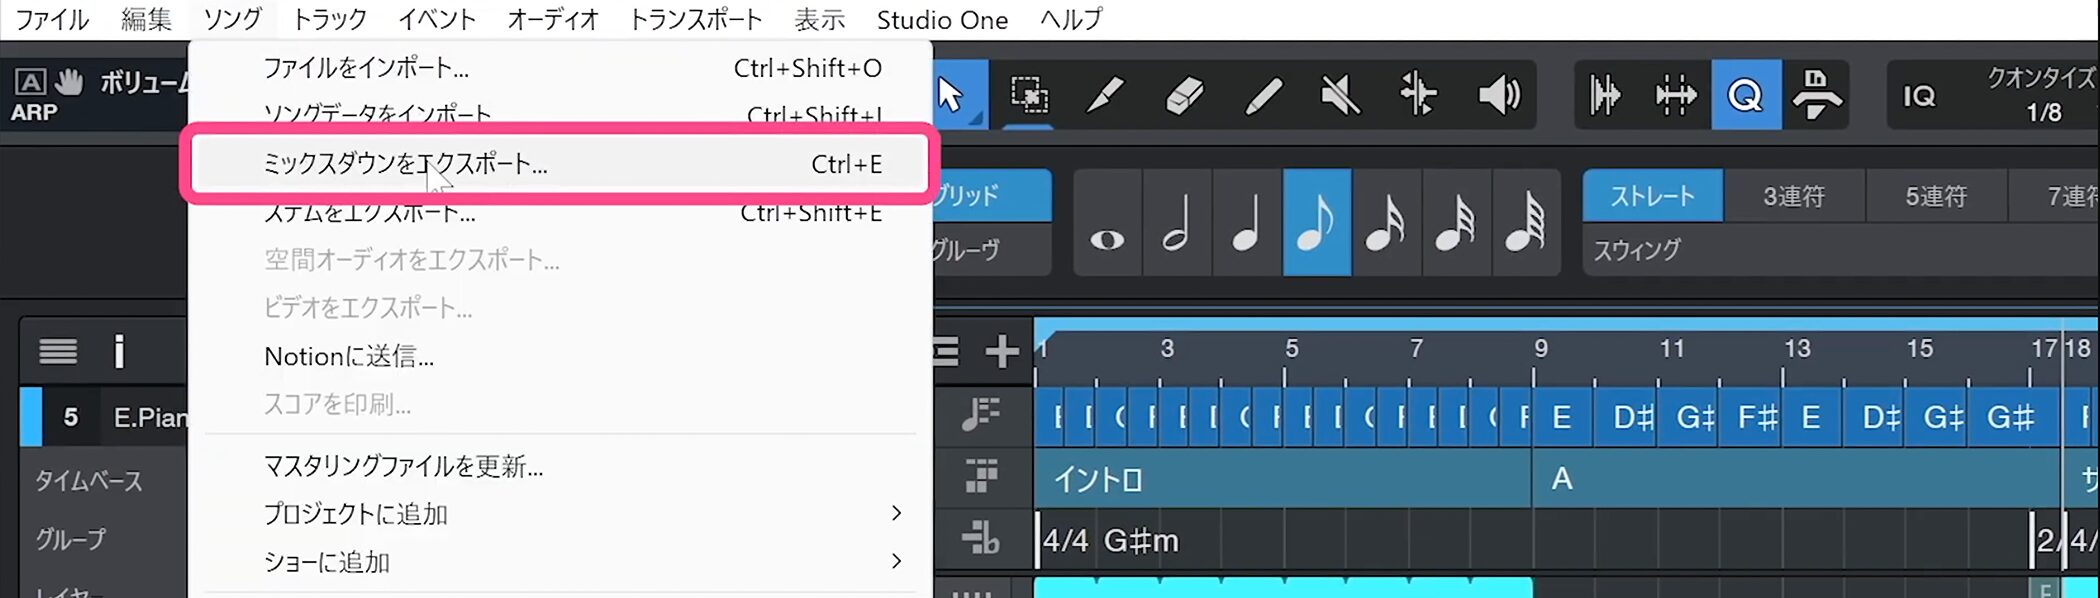This screenshot has height=598, width=2100.
Task: Toggle the Q quantize button
Action: point(1745,95)
